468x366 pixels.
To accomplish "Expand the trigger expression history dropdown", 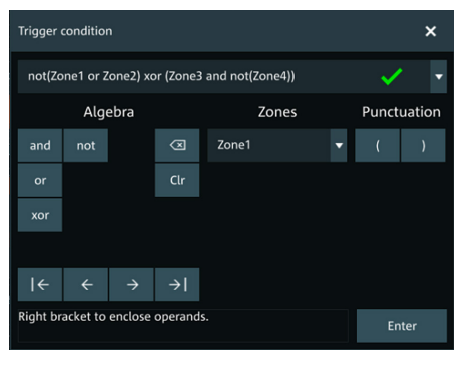I will pos(439,77).
